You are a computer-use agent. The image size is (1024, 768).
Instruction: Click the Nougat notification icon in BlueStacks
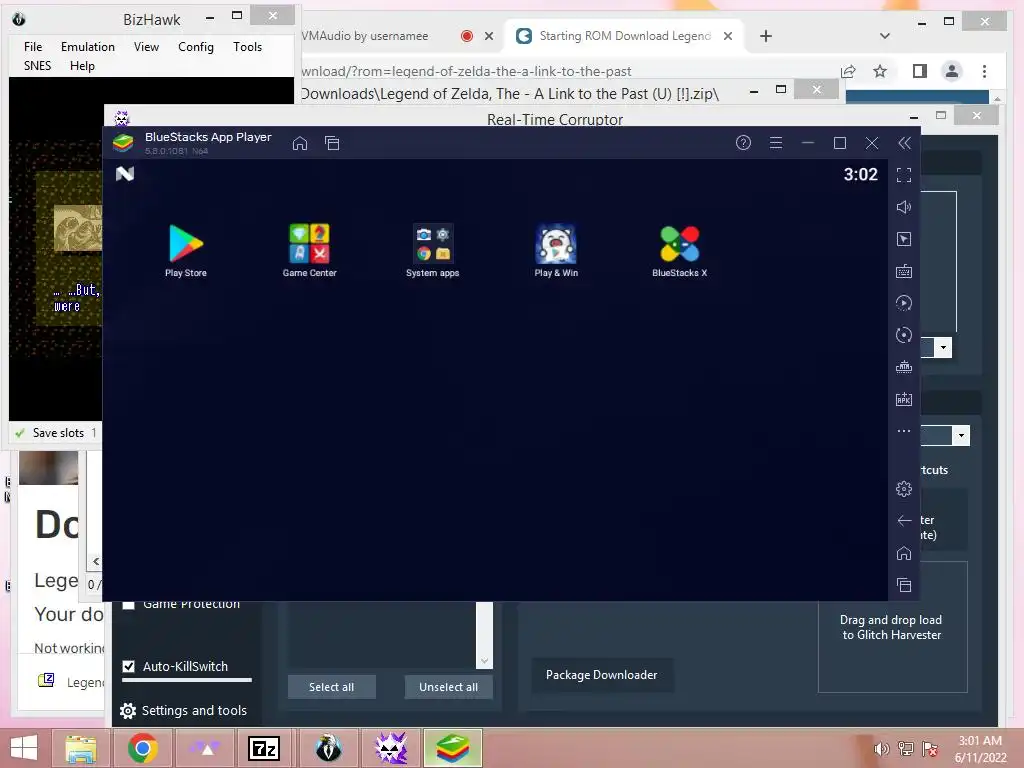pyautogui.click(x=125, y=174)
